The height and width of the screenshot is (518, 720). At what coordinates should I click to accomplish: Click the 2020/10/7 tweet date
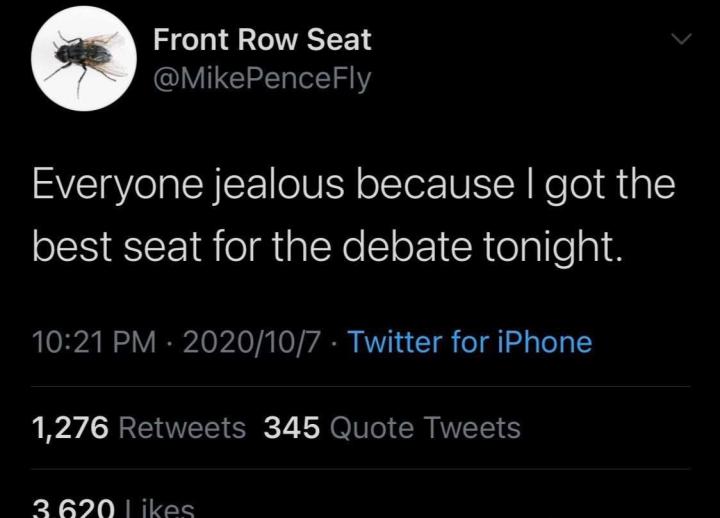tap(251, 342)
